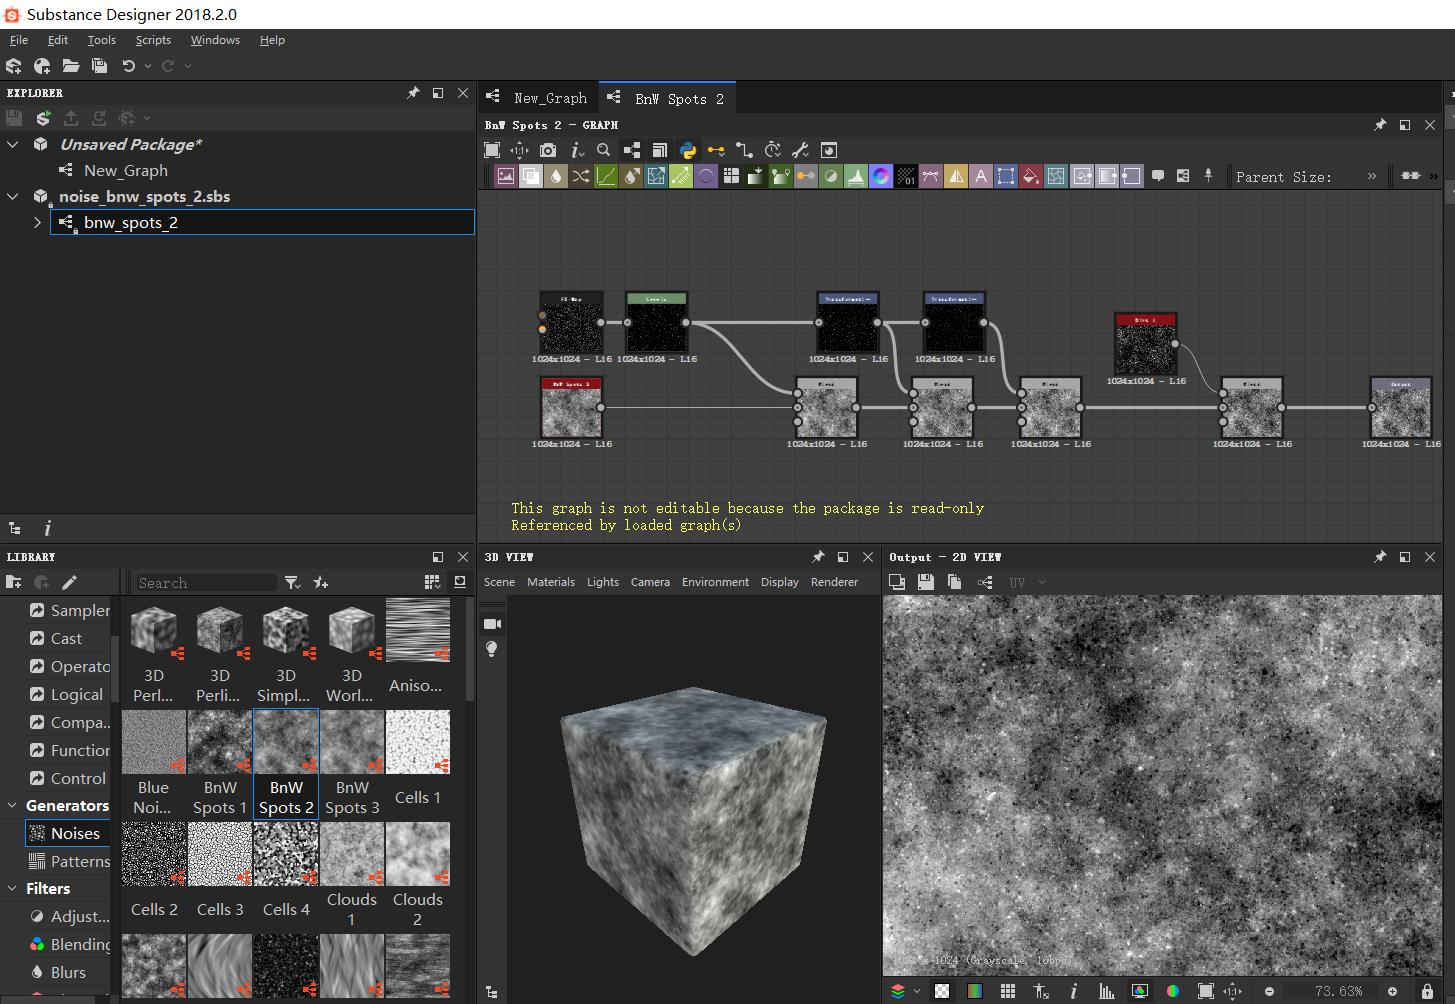
Task: Open the undo history dropdown arrow
Action: pos(148,66)
